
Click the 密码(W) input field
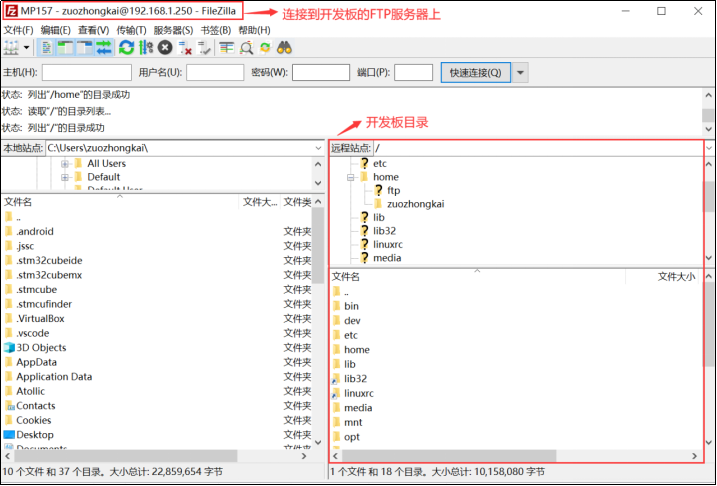point(321,73)
